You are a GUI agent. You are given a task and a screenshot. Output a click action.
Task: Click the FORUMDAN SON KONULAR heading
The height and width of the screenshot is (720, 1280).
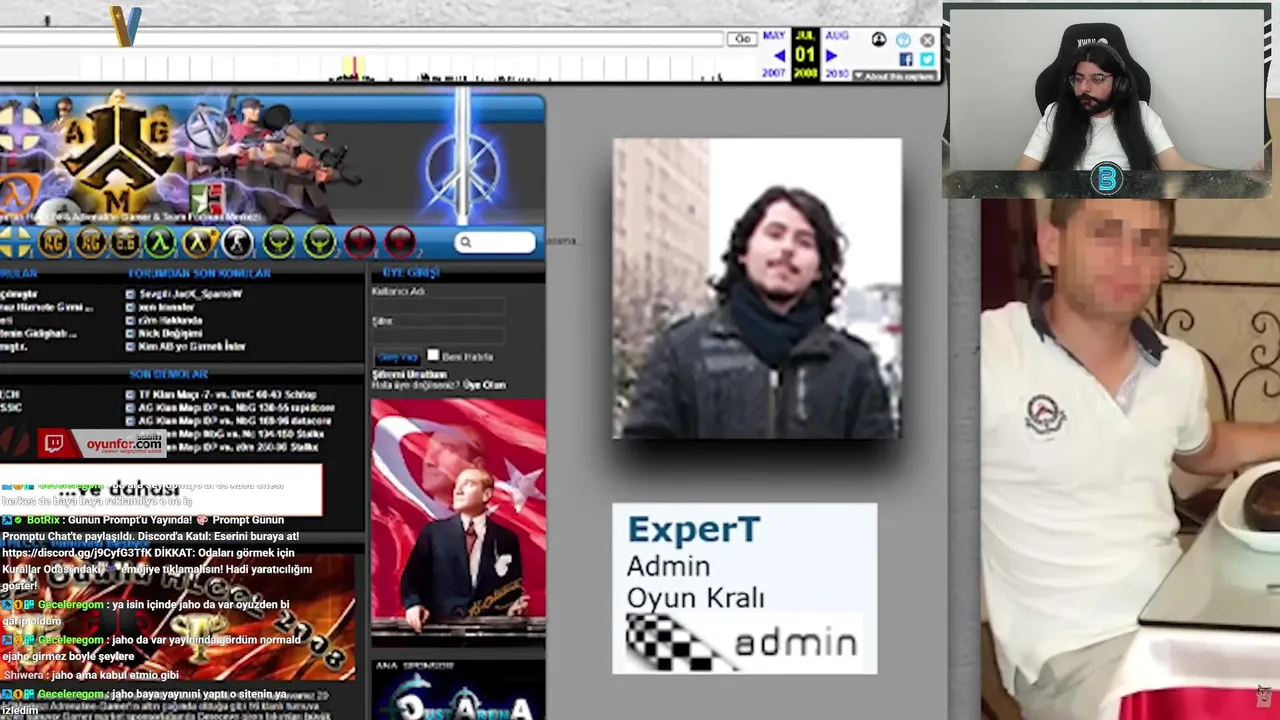(199, 273)
